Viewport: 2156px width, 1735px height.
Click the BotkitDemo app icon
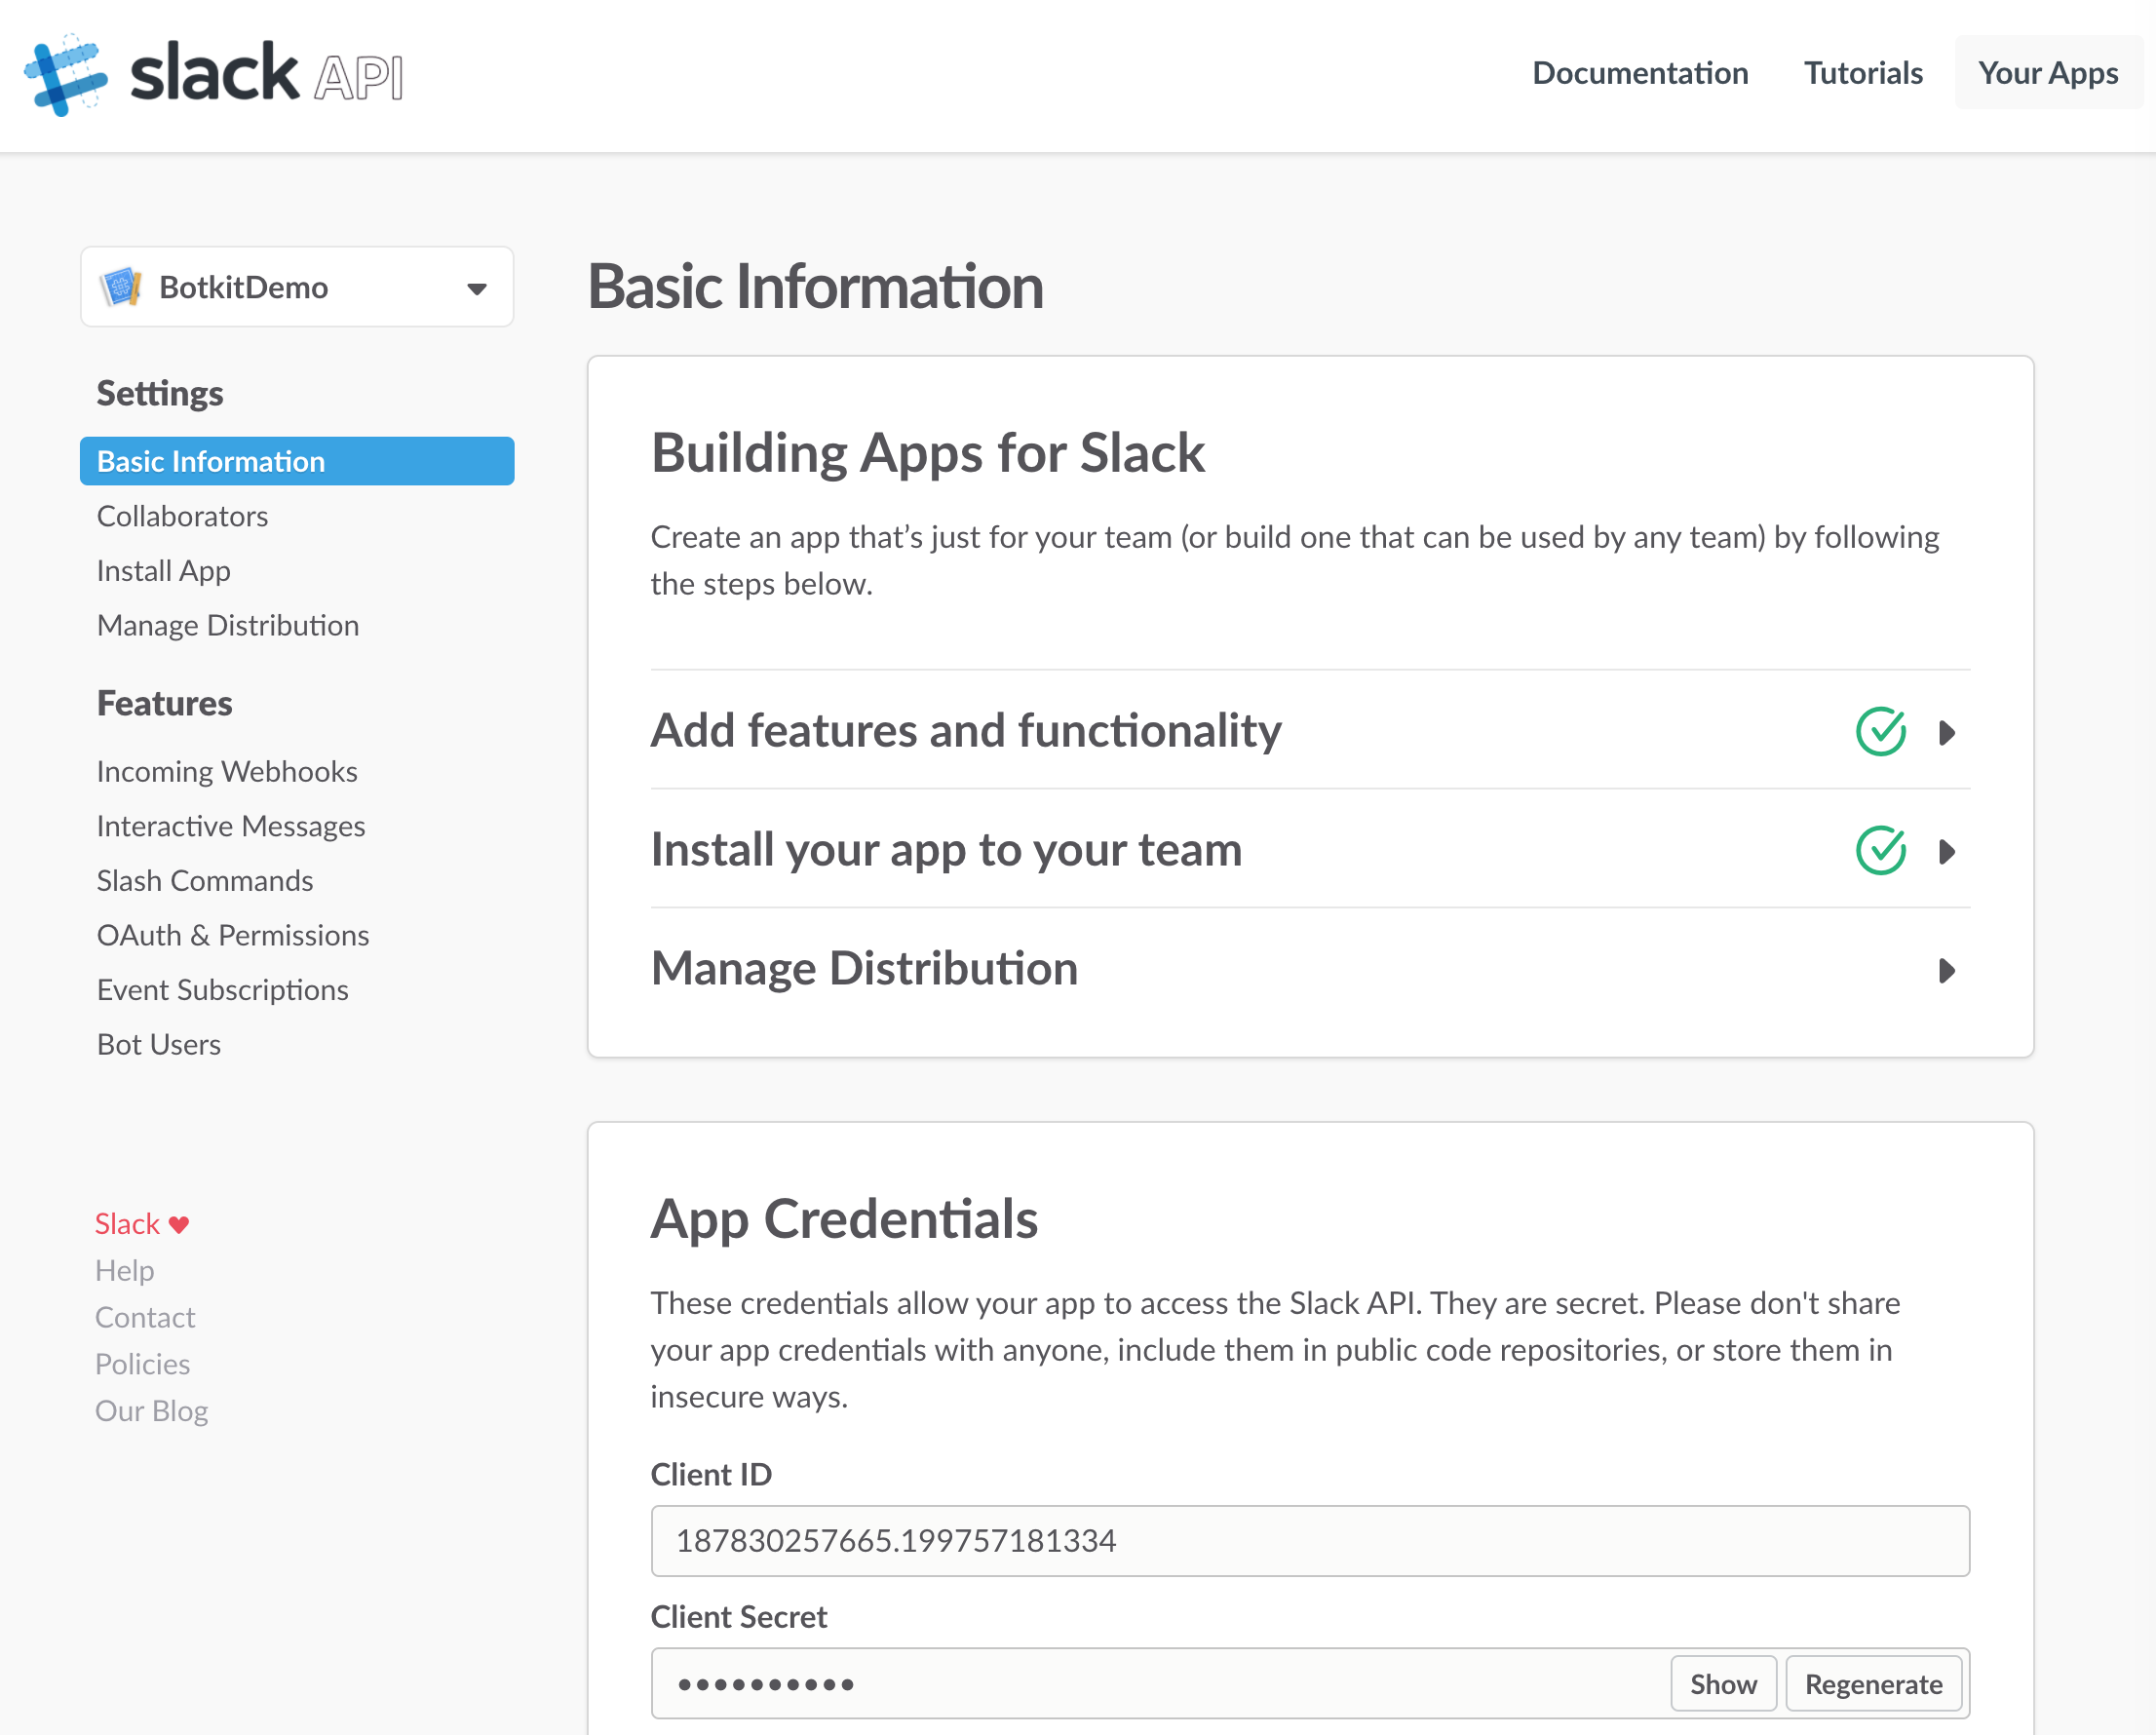tap(121, 287)
